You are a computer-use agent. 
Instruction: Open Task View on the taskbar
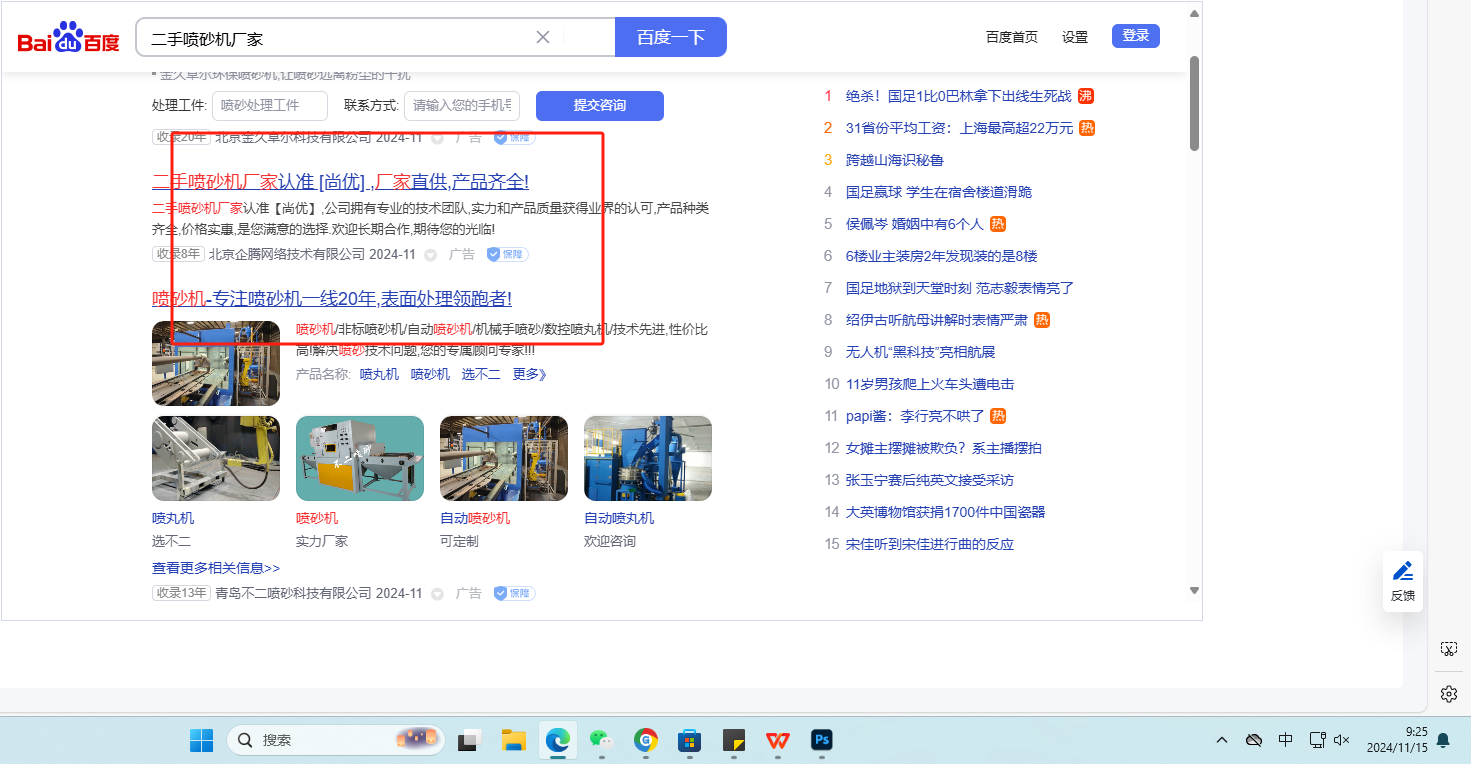coord(469,740)
